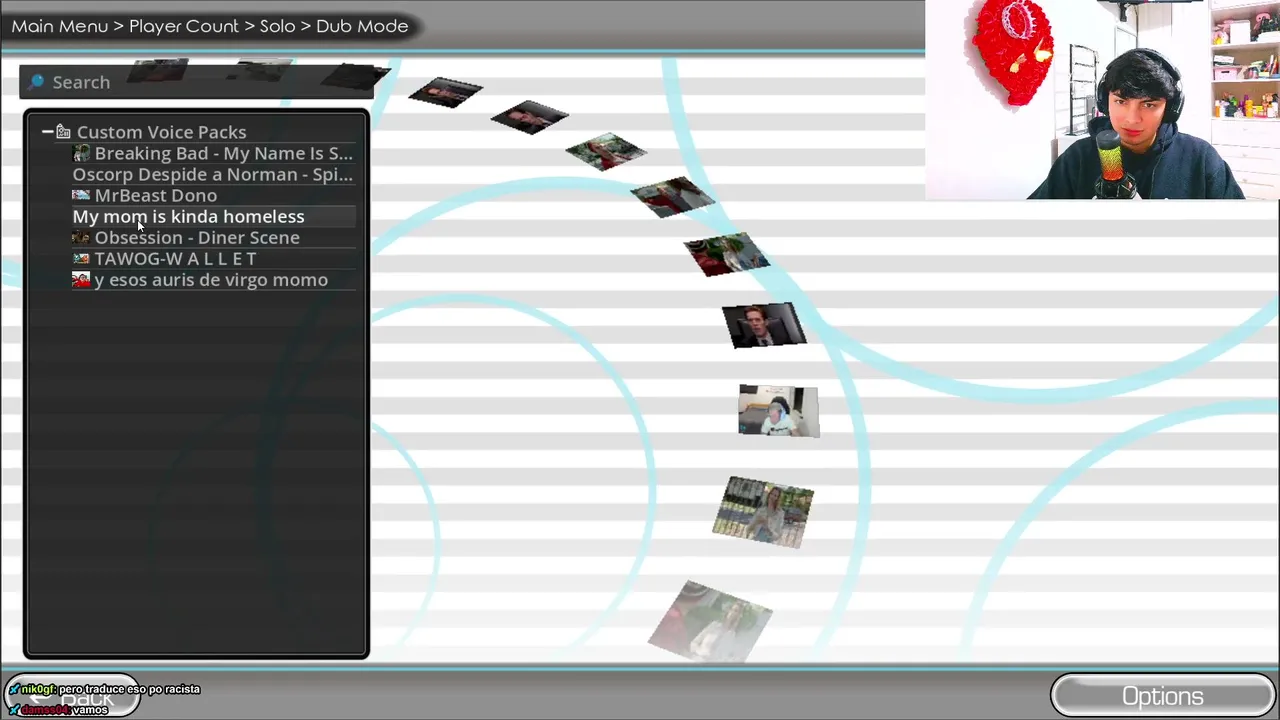Click the Custom Voice Packs folder icon
This screenshot has height=720, width=1280.
63,132
